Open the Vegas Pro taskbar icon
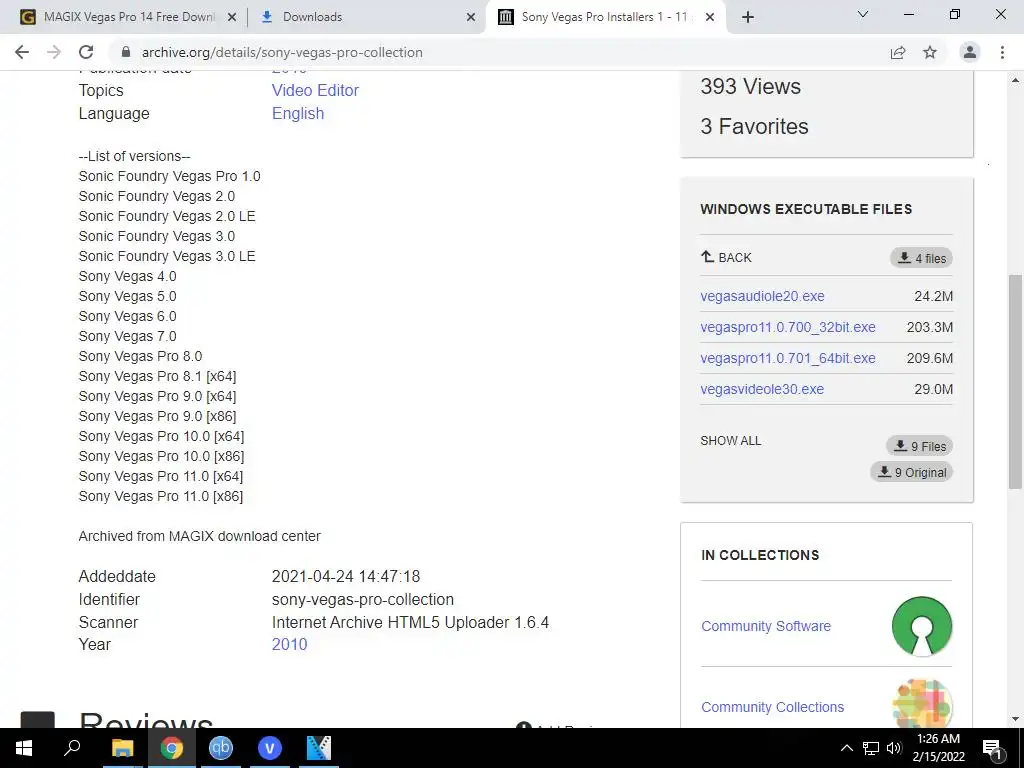 [319, 748]
